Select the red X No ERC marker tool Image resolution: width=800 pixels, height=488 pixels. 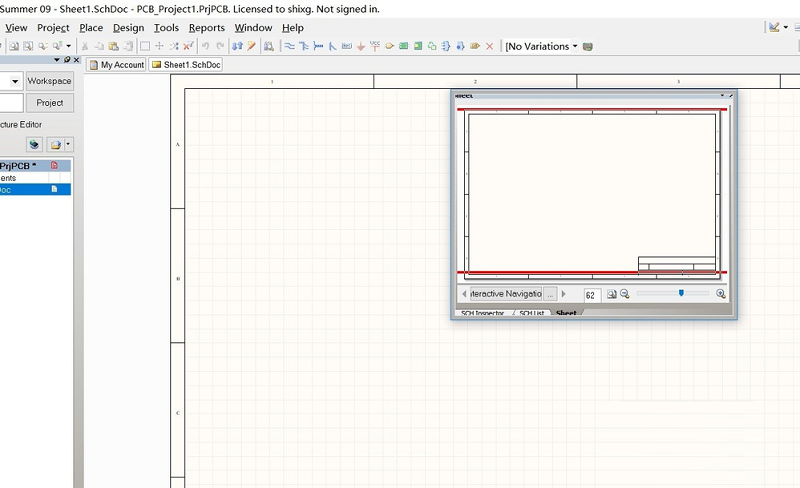pyautogui.click(x=489, y=46)
